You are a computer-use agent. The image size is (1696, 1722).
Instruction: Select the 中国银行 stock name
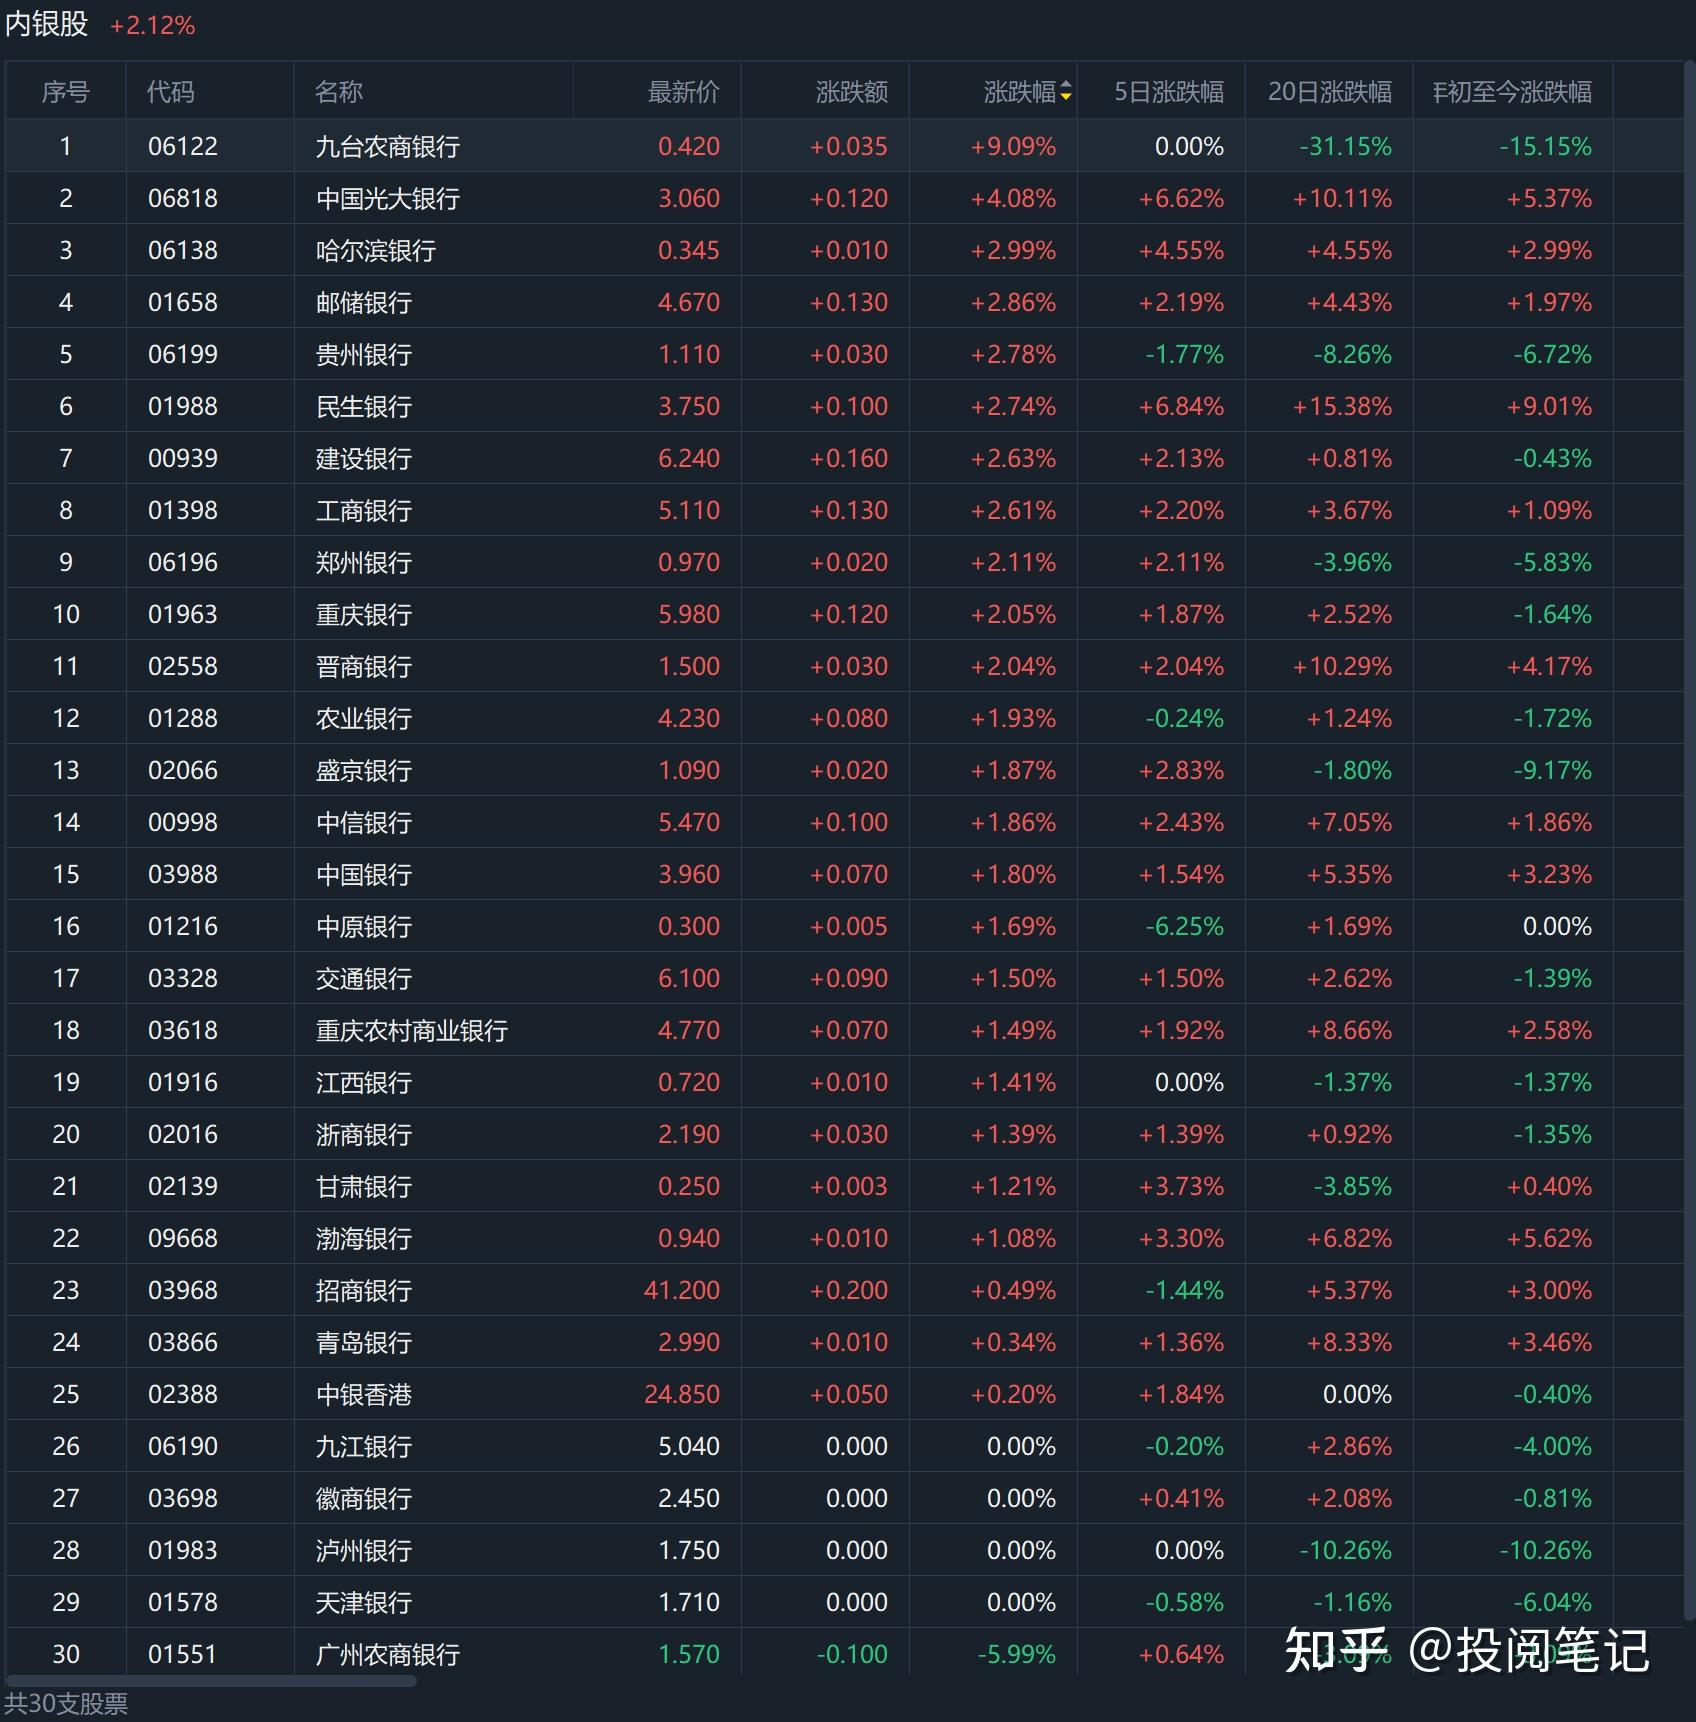364,874
